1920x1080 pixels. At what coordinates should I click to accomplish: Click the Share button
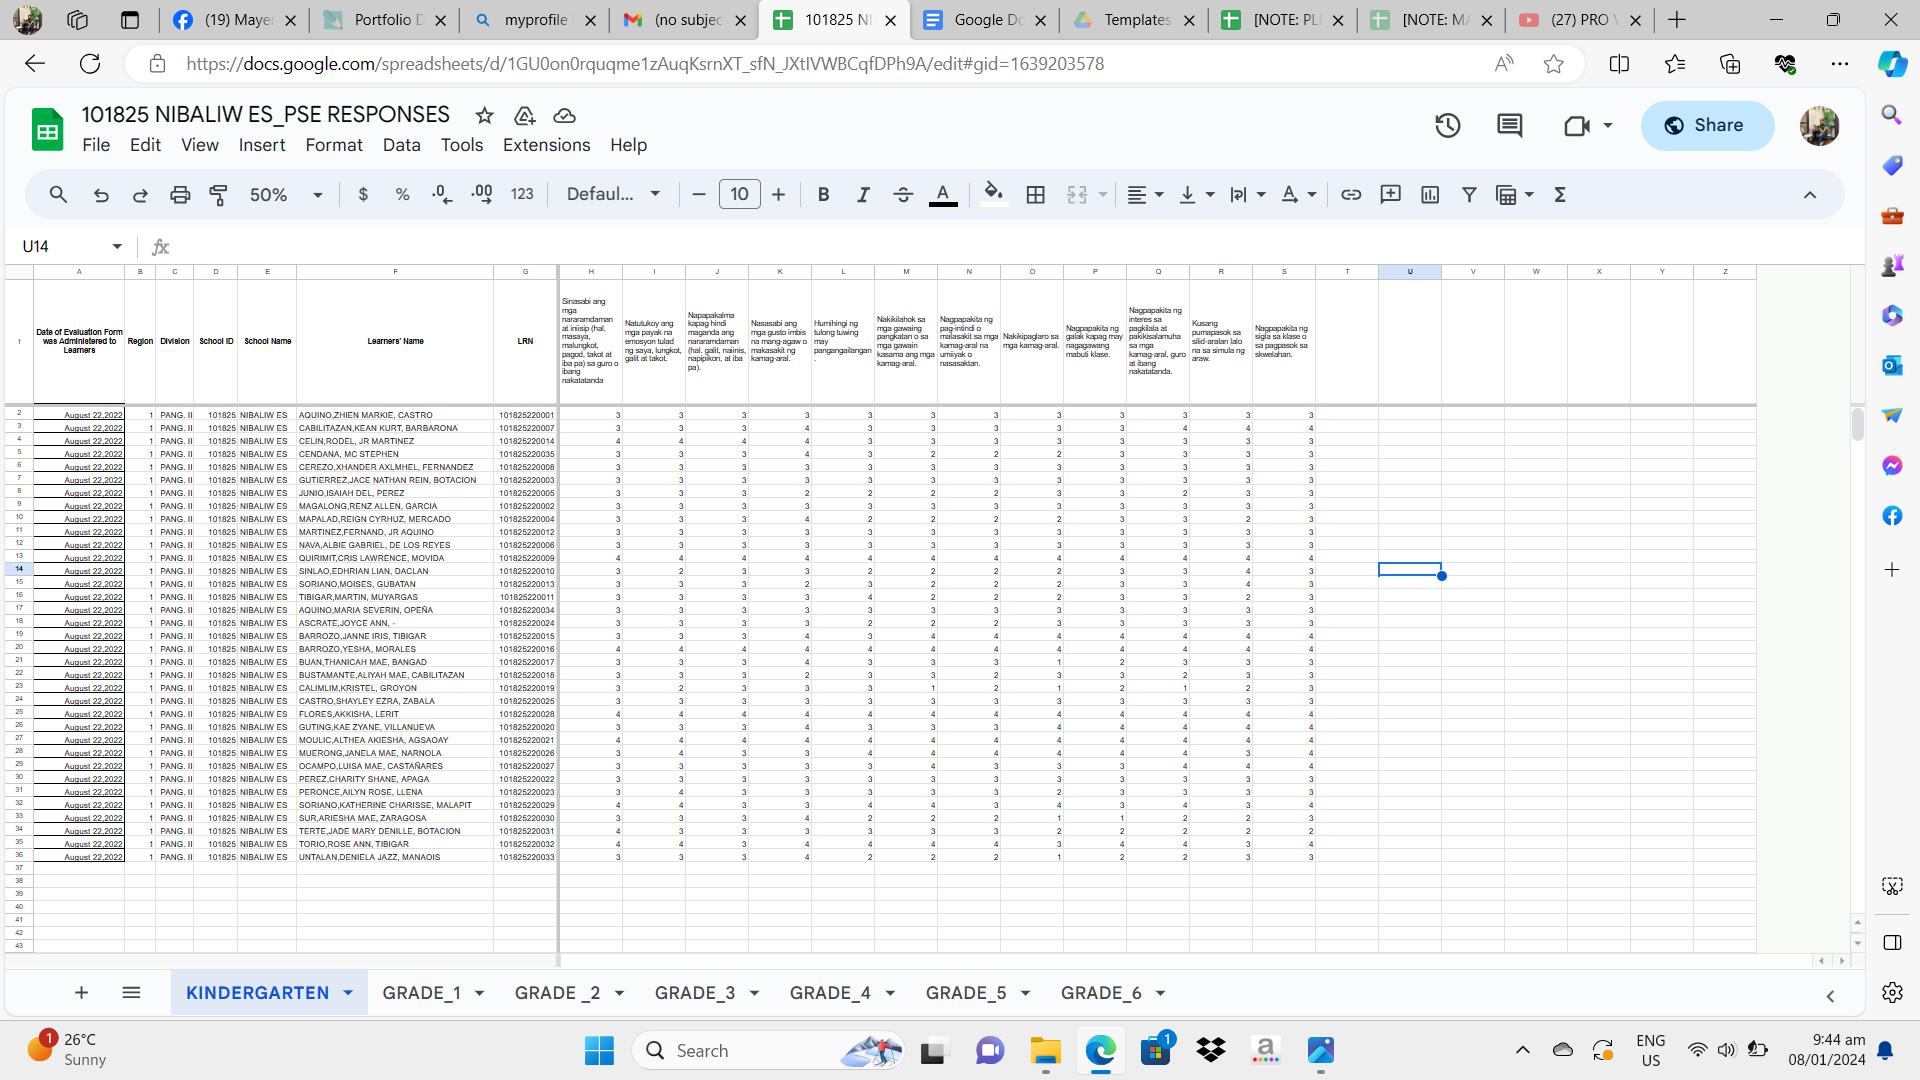tap(1707, 126)
